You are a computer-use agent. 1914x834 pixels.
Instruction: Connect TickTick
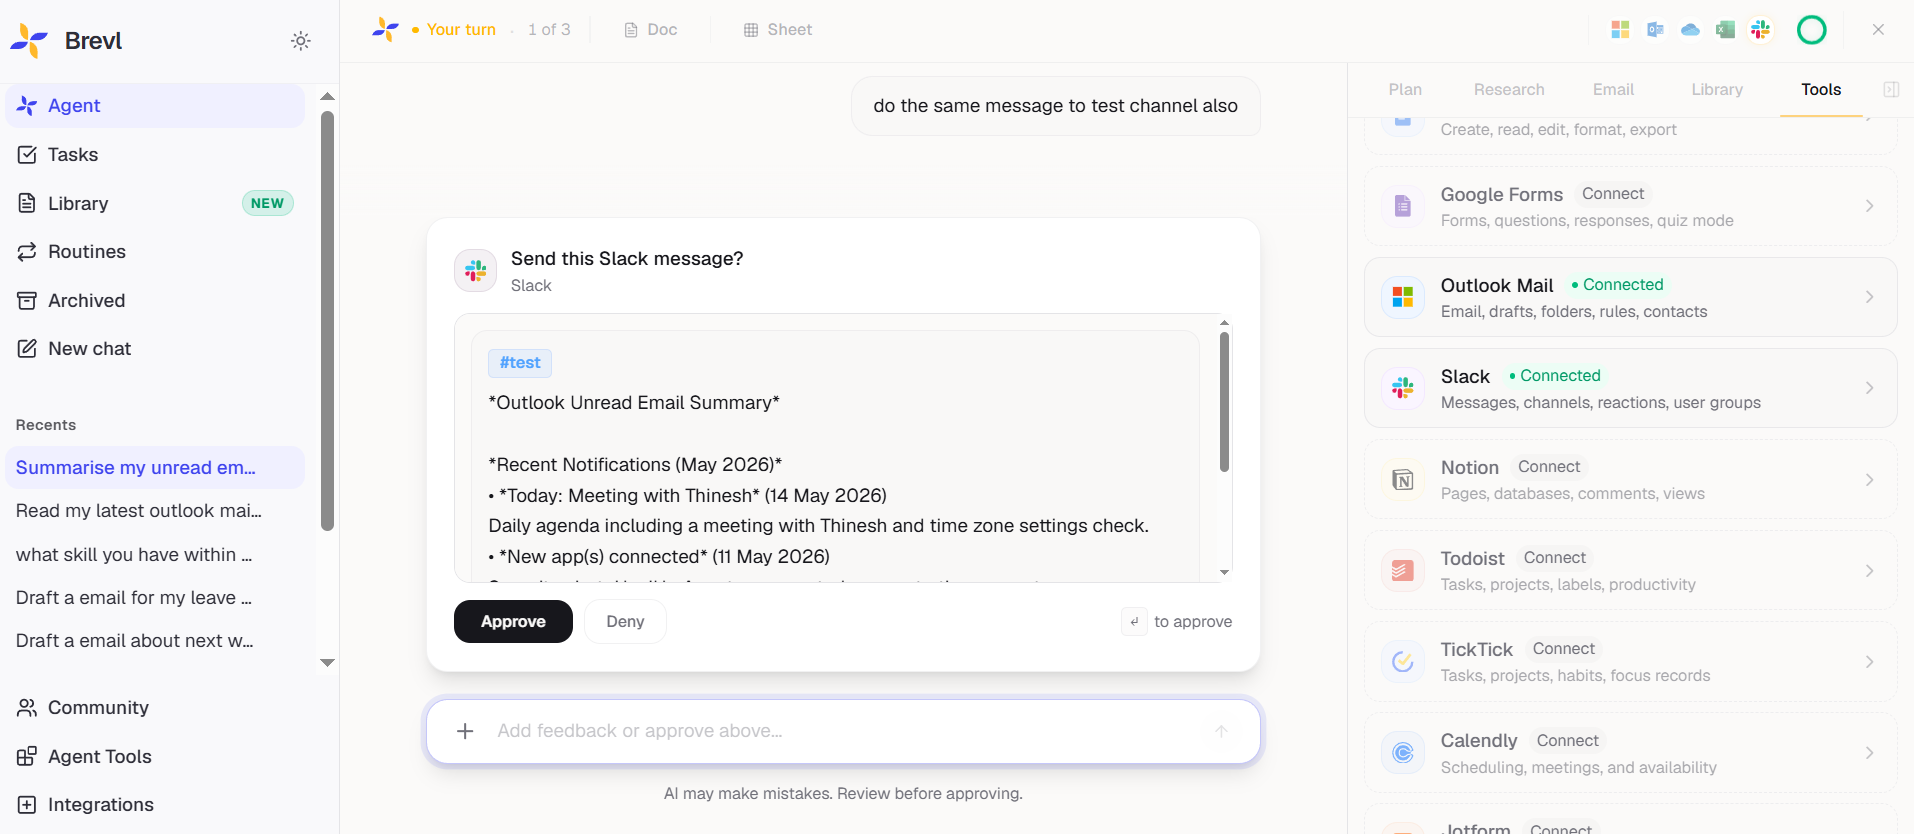pos(1564,649)
